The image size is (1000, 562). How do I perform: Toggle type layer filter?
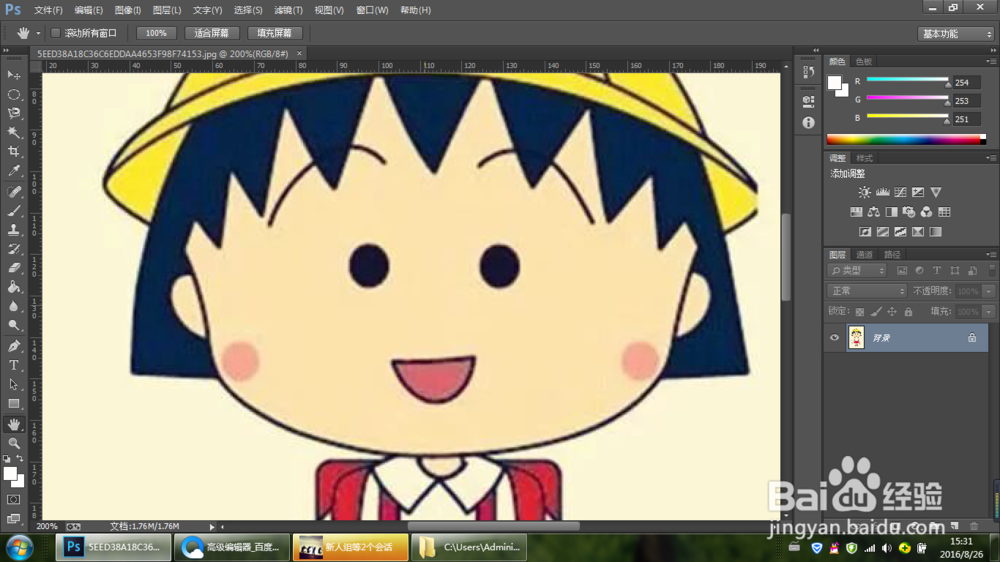click(937, 270)
